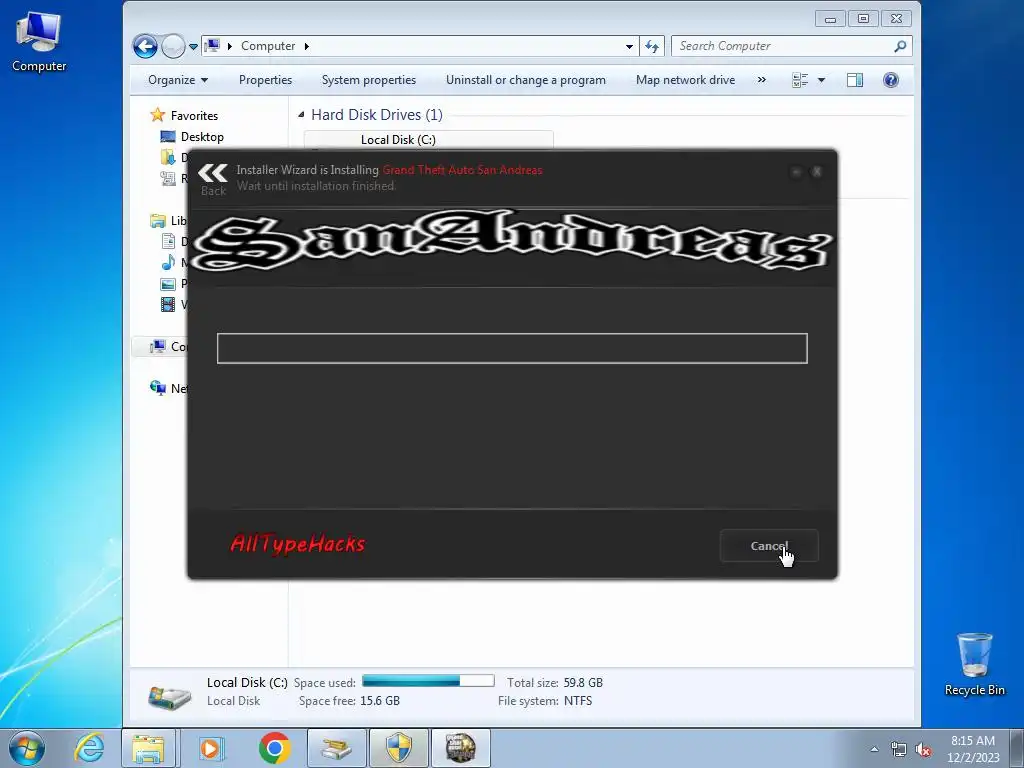Select Favorites in navigation pane

(194, 116)
